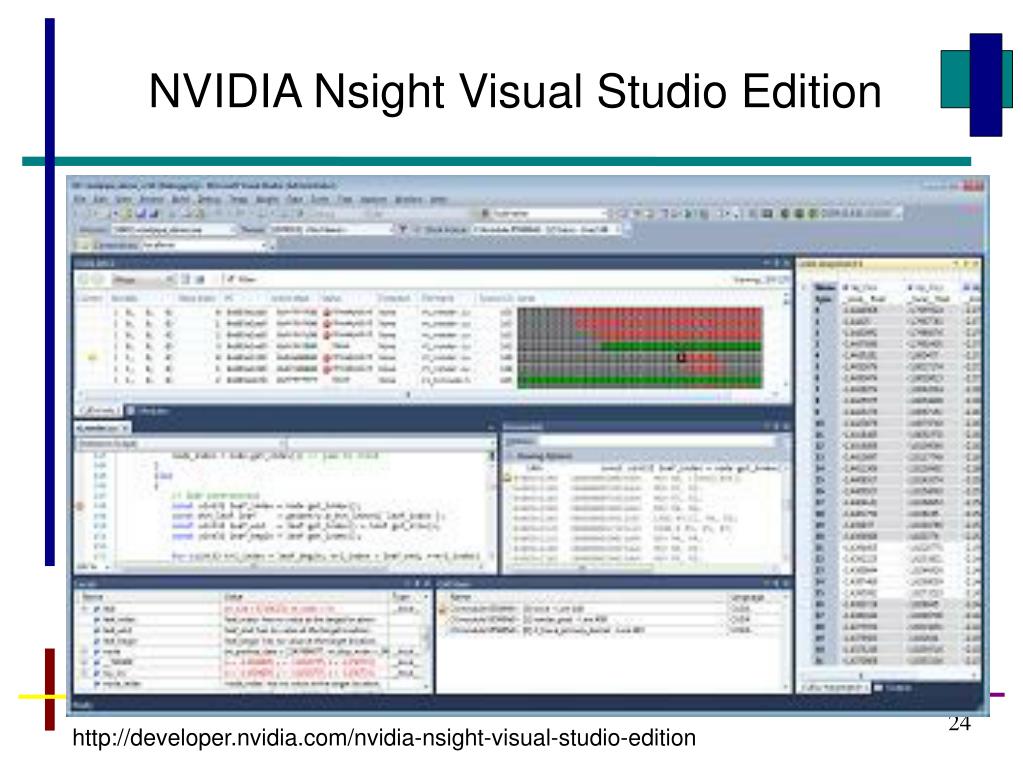
Task: Click the back navigation button in CUDA Info
Action: 84,280
